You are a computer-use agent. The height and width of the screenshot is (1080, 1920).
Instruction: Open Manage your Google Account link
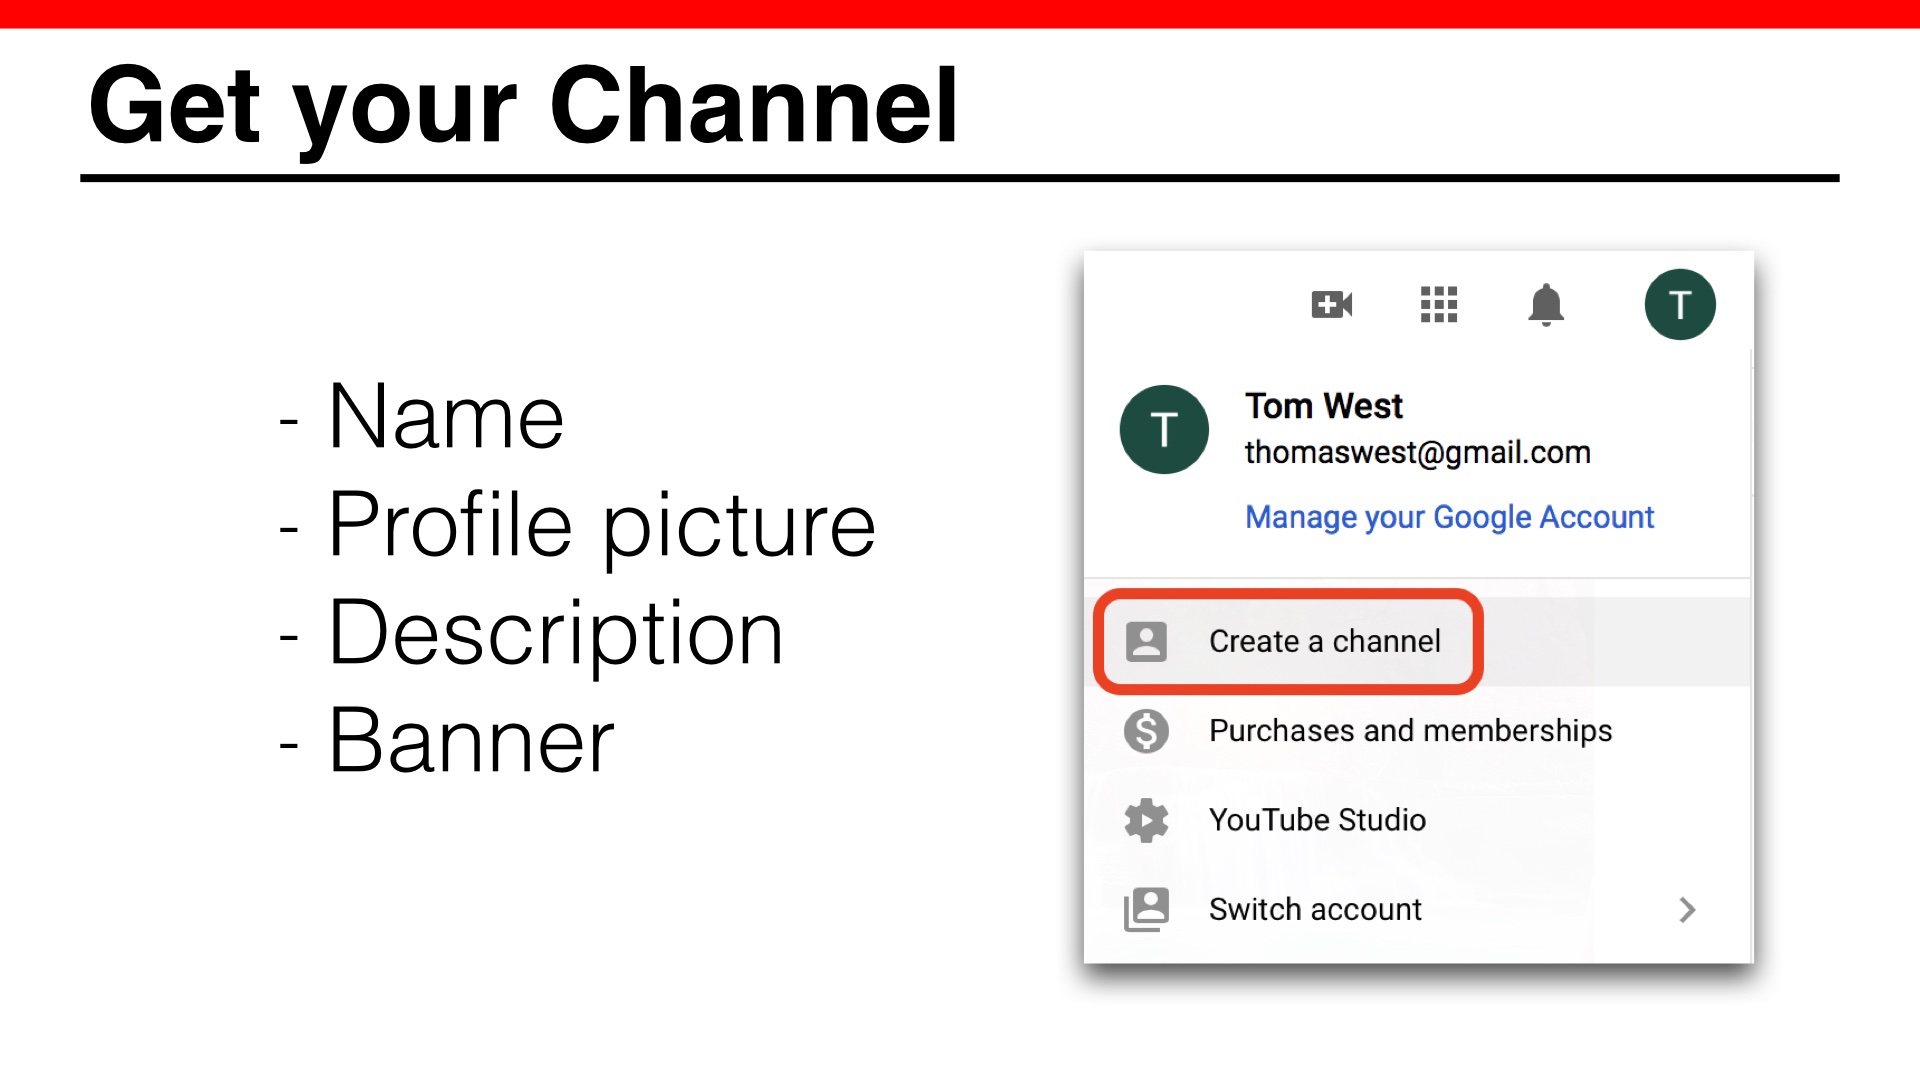pyautogui.click(x=1449, y=517)
